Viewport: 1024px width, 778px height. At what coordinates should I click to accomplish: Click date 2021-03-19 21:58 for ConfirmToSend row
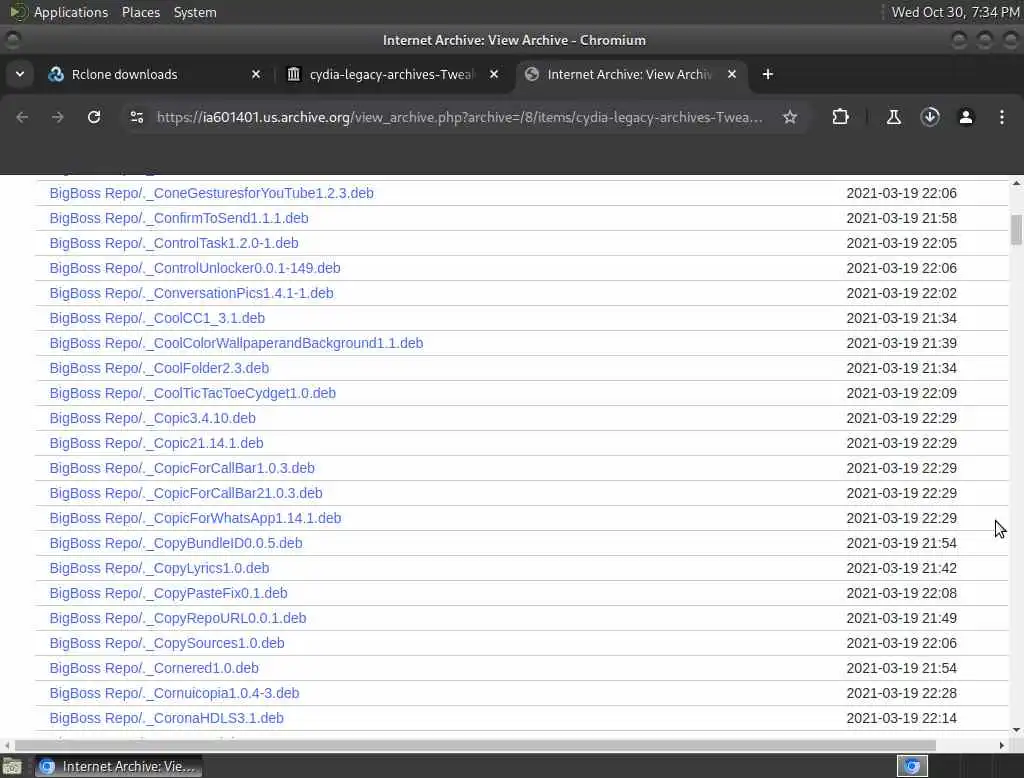[901, 218]
